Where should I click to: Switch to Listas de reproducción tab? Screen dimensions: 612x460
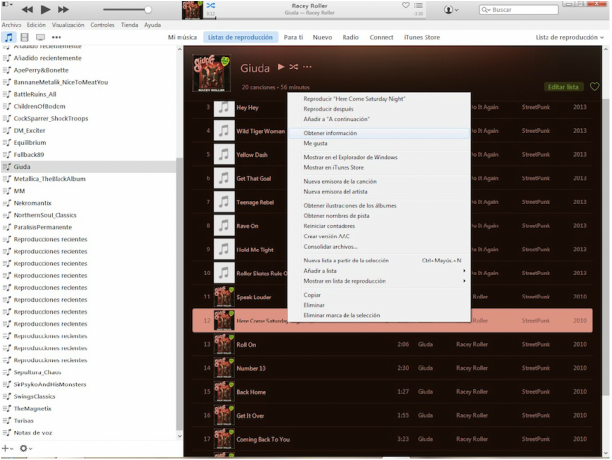(240, 37)
